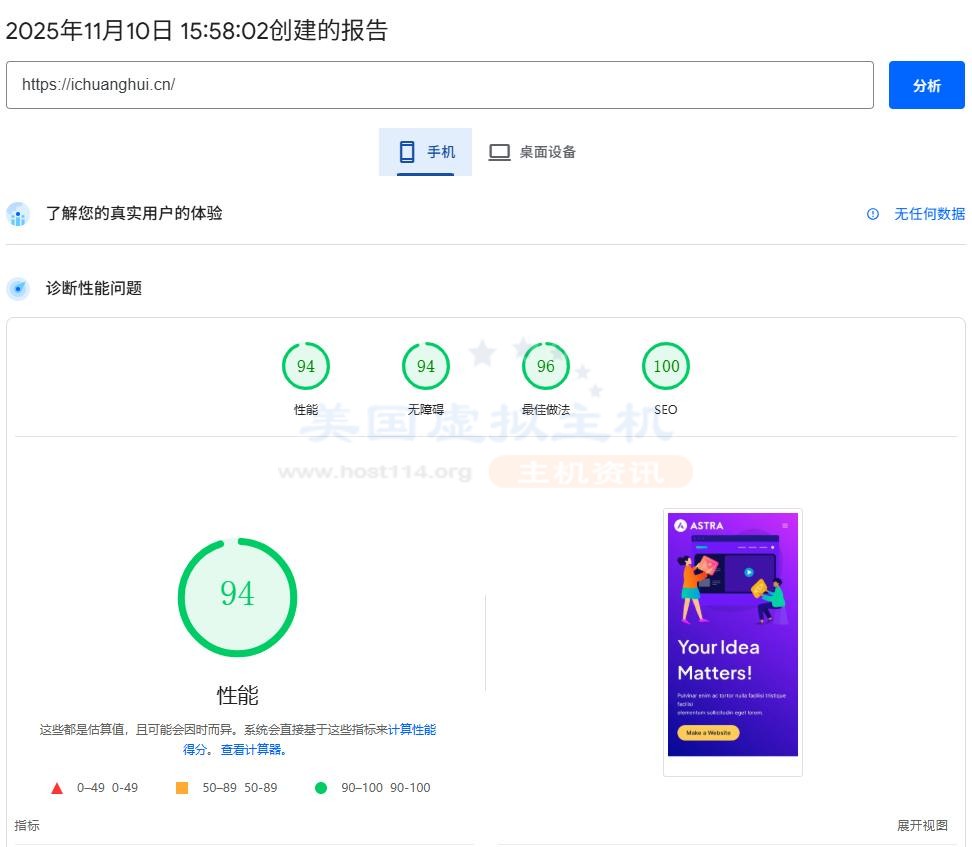Click the SEO score circle showing 100
Image resolution: width=972 pixels, height=847 pixels.
click(x=665, y=365)
